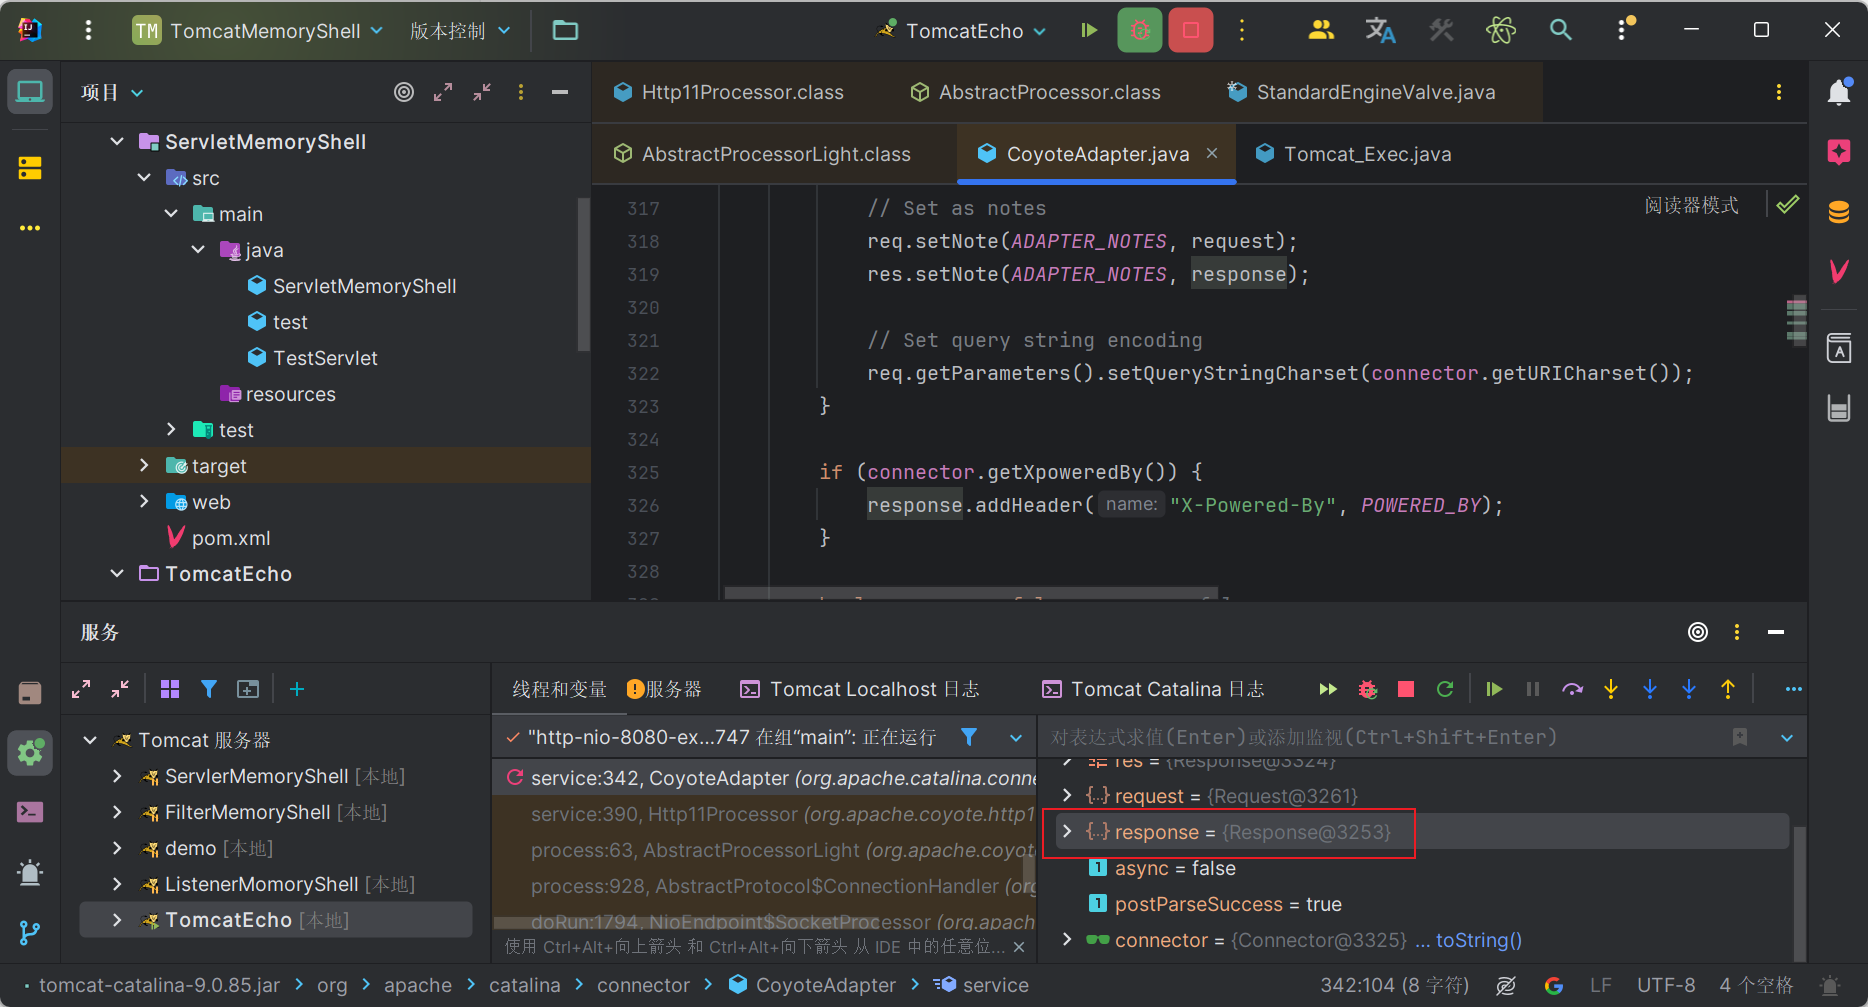Rerun server green refresh icon
Screen dimensions: 1868x1007
point(1445,689)
